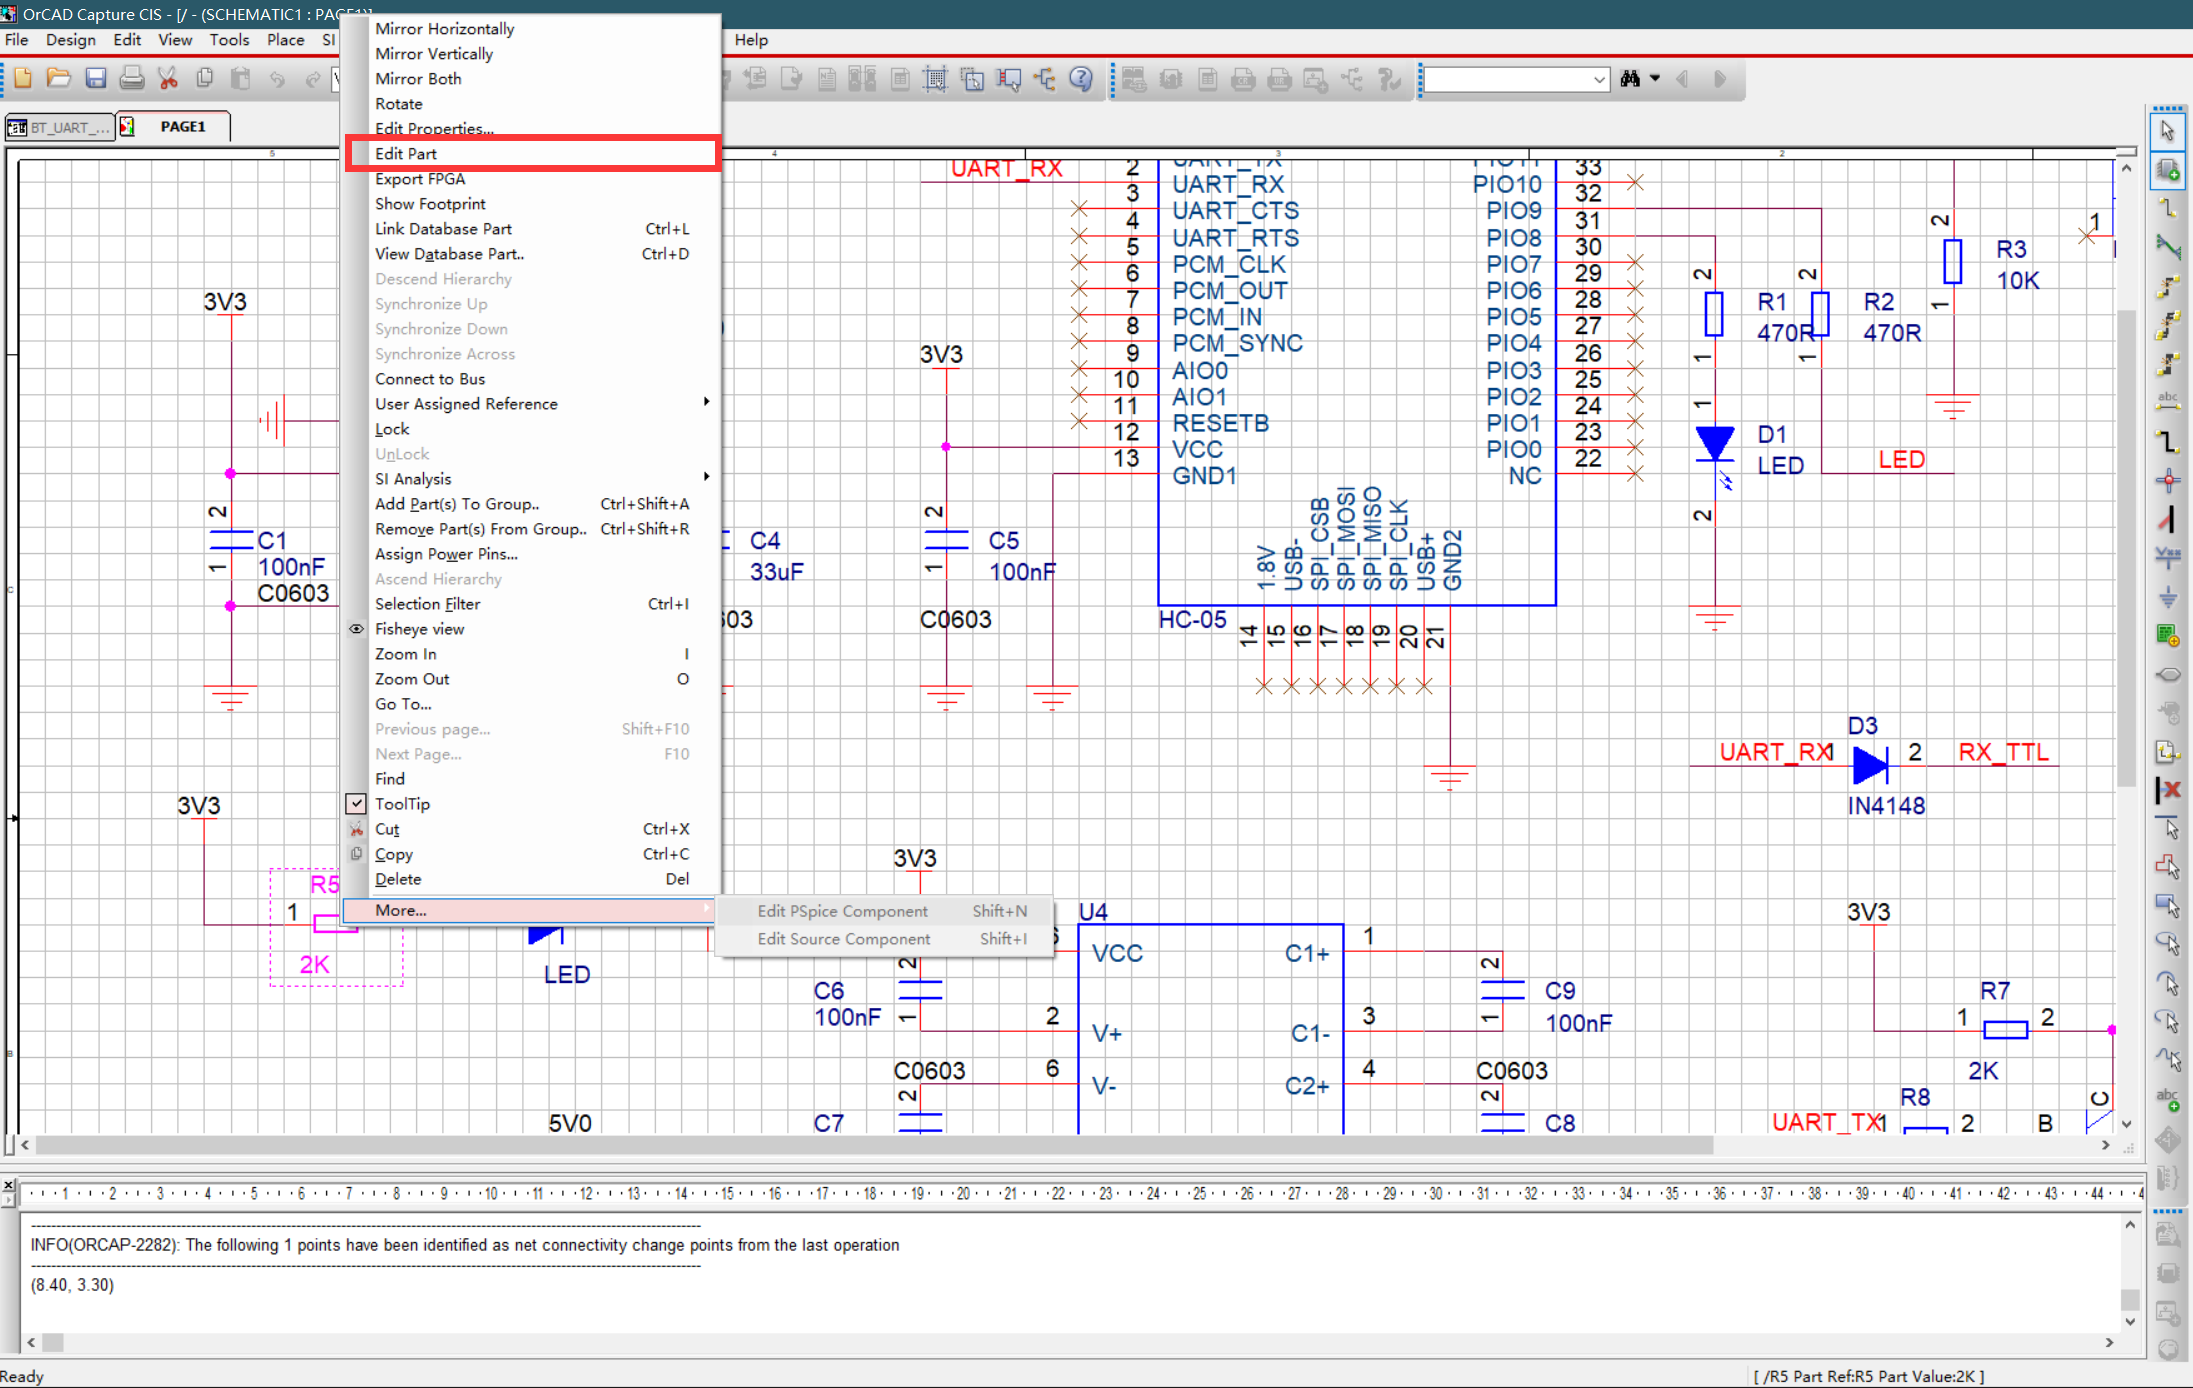Click Add Part(s) To Group..
Screen dimensions: 2193x1388
tap(530, 504)
